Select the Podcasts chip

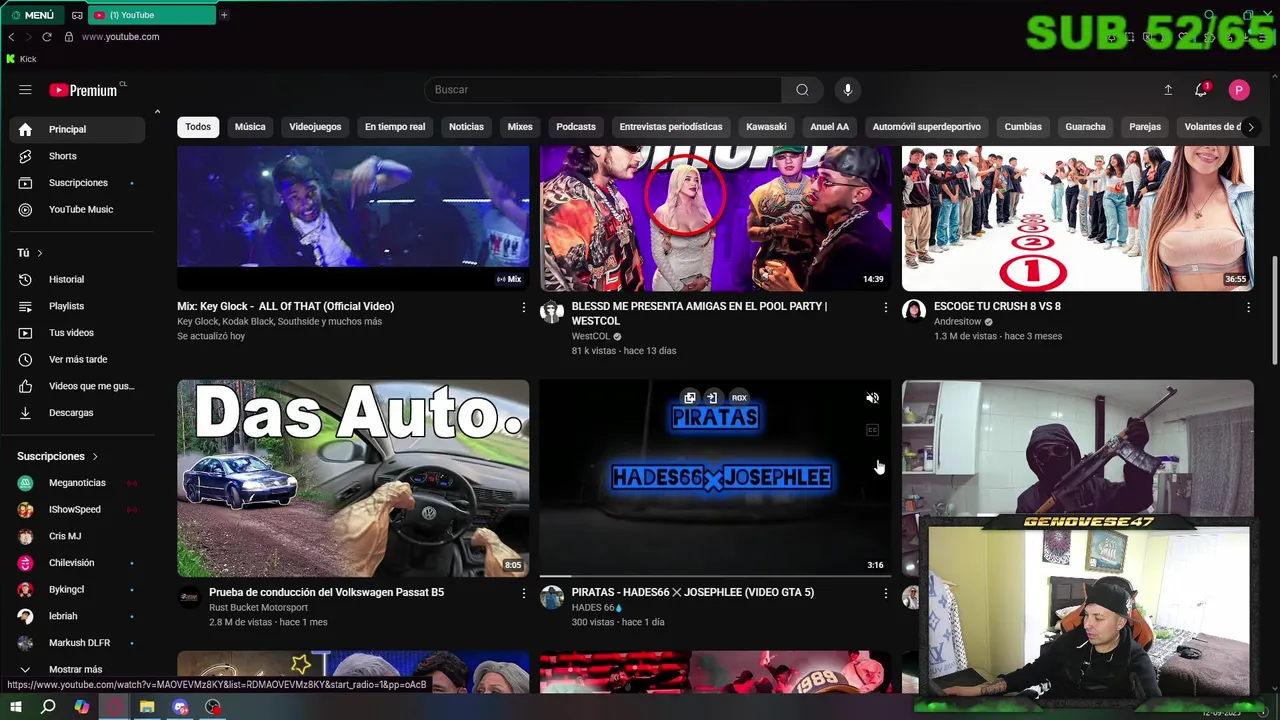(x=576, y=127)
